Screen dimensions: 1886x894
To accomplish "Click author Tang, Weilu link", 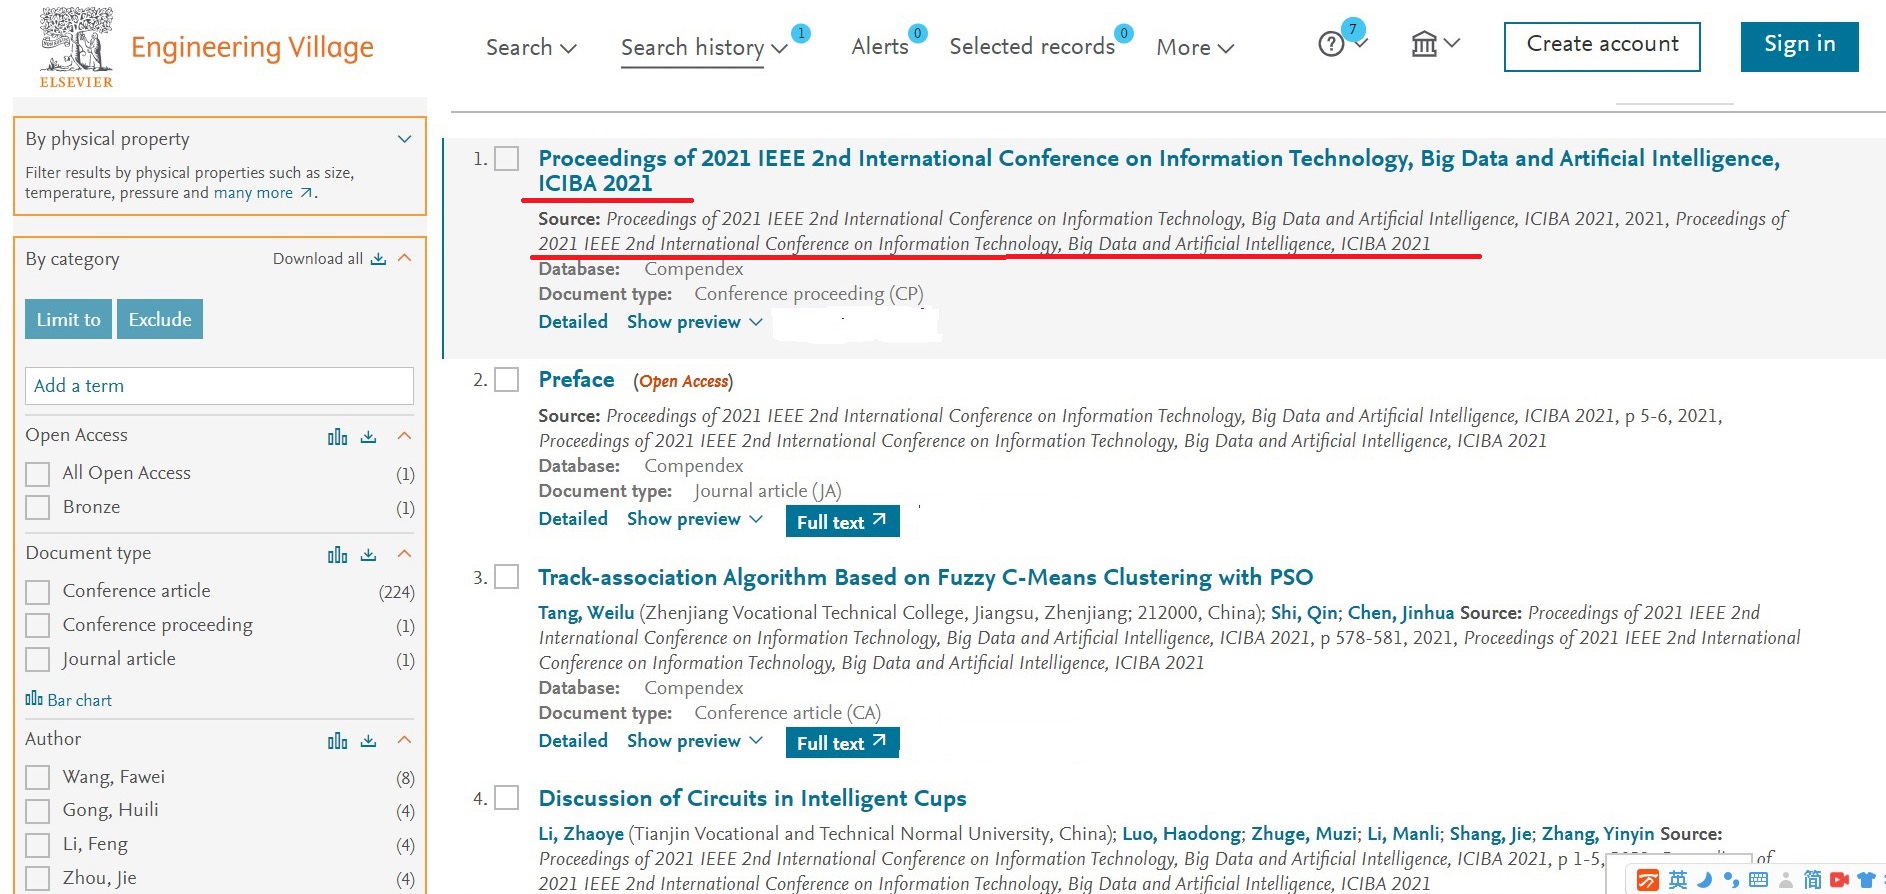I will (586, 613).
